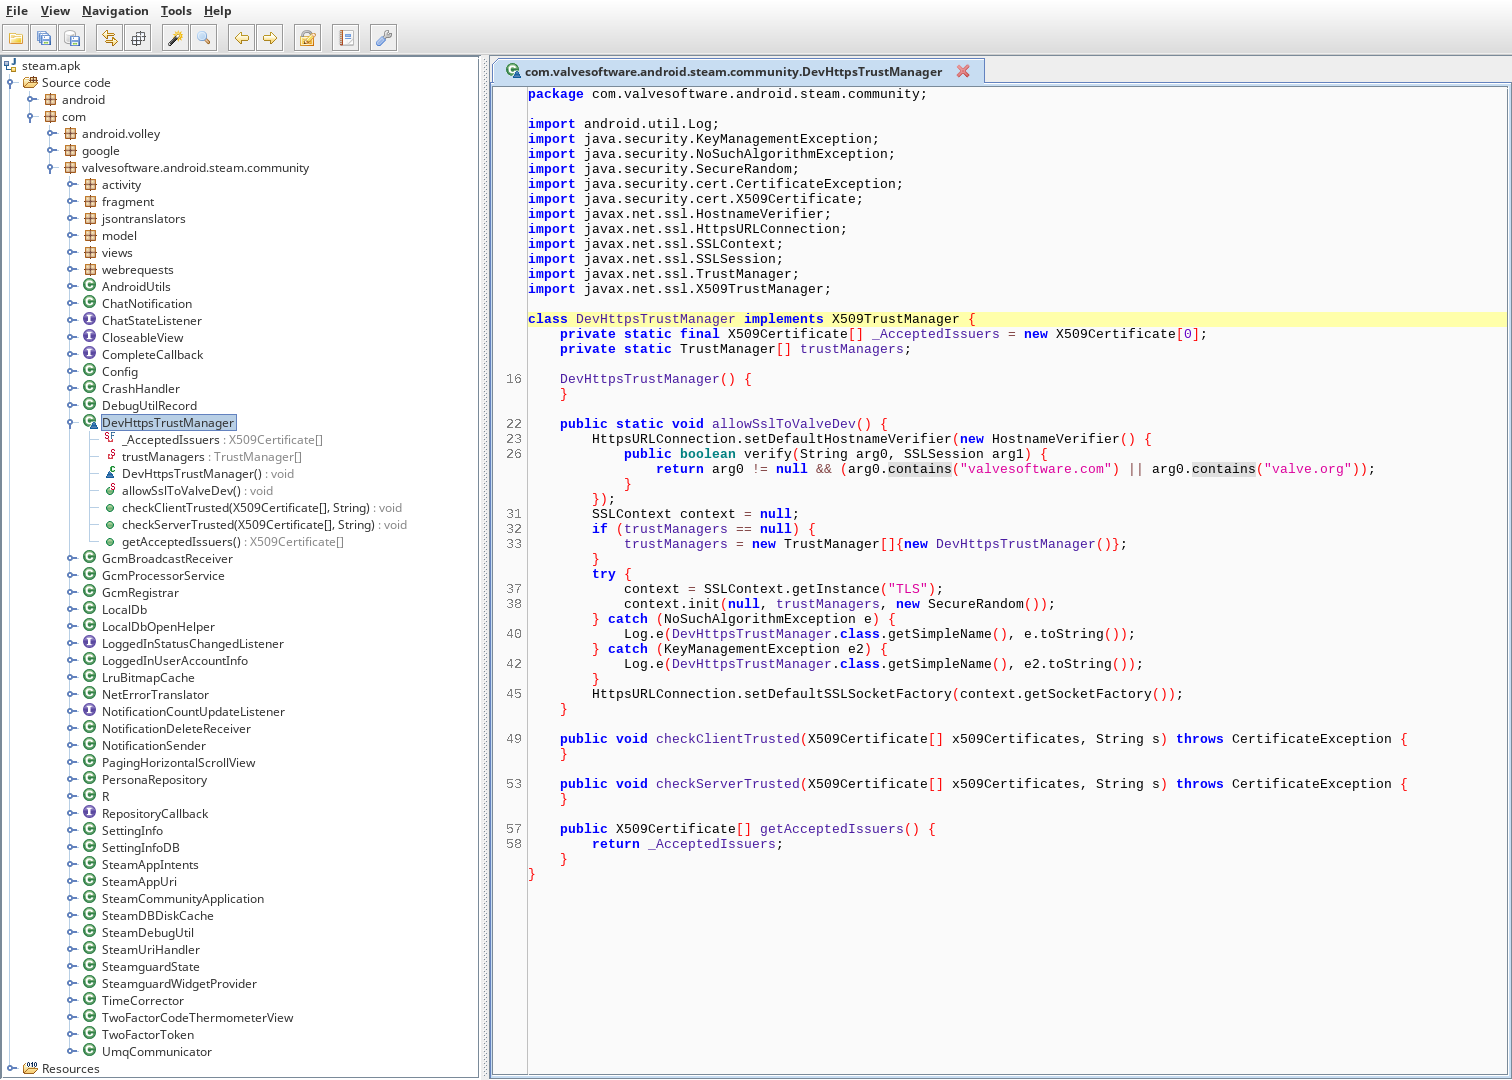Viewport: 1512px width, 1080px height.
Task: Select DebugUtilRecord in the tree
Action: (x=149, y=406)
